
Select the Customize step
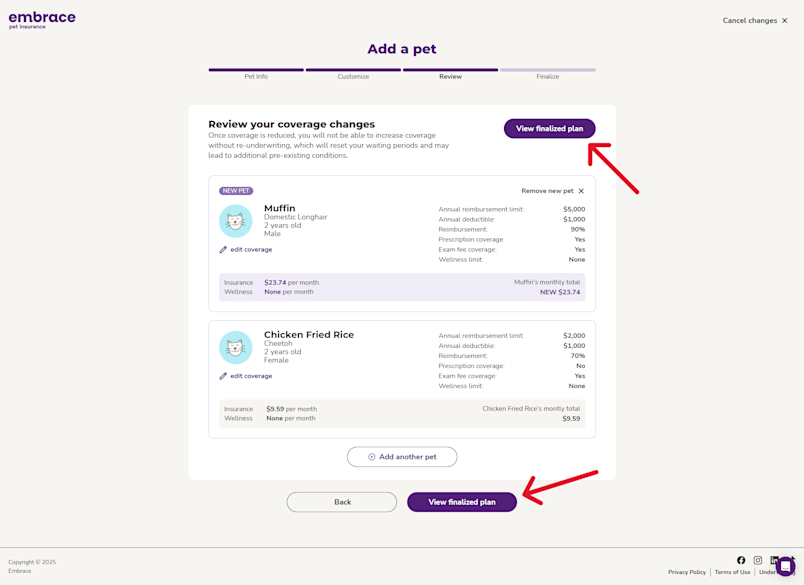coord(353,74)
